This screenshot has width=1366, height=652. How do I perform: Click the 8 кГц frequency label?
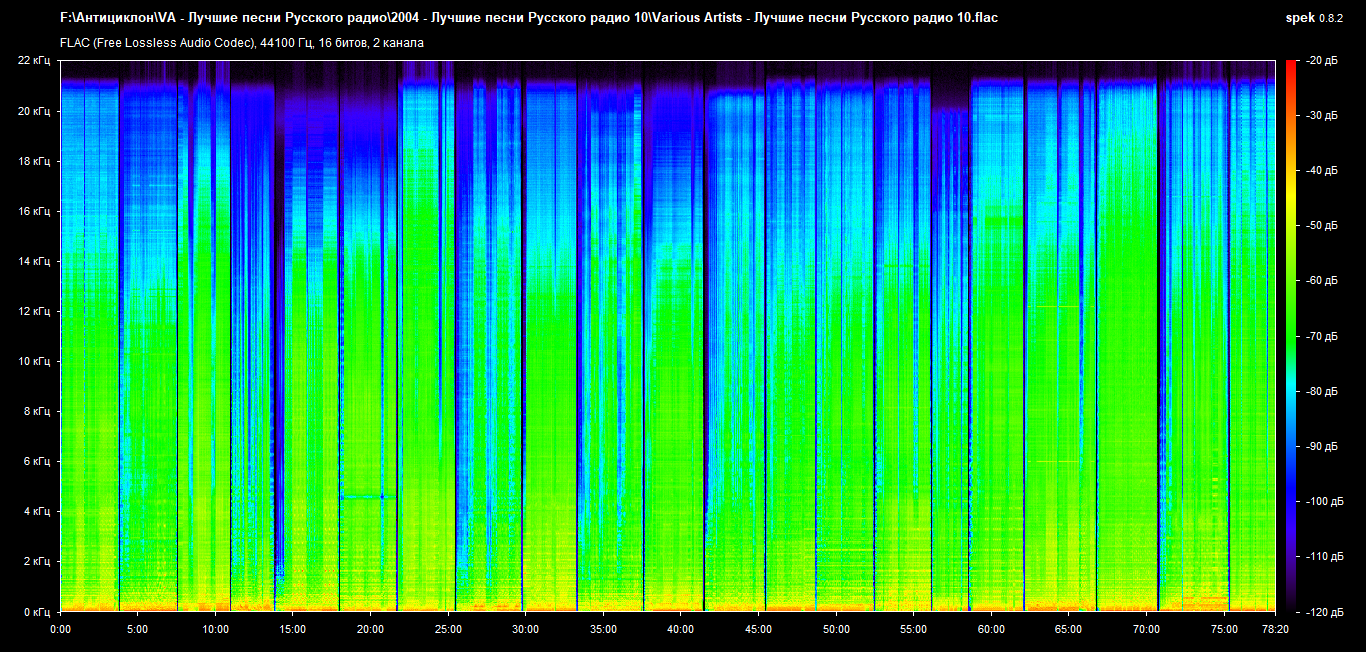click(x=39, y=411)
